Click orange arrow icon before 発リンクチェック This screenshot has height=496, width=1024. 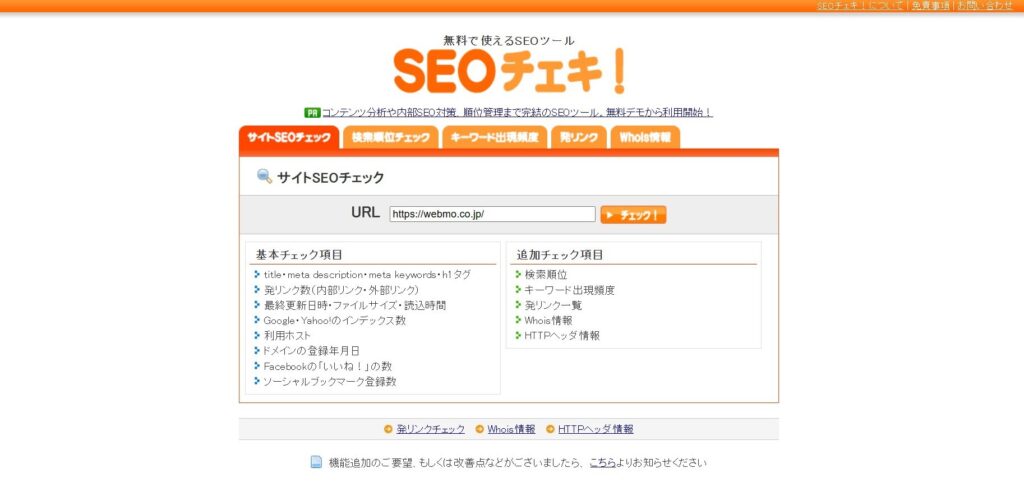click(x=388, y=429)
